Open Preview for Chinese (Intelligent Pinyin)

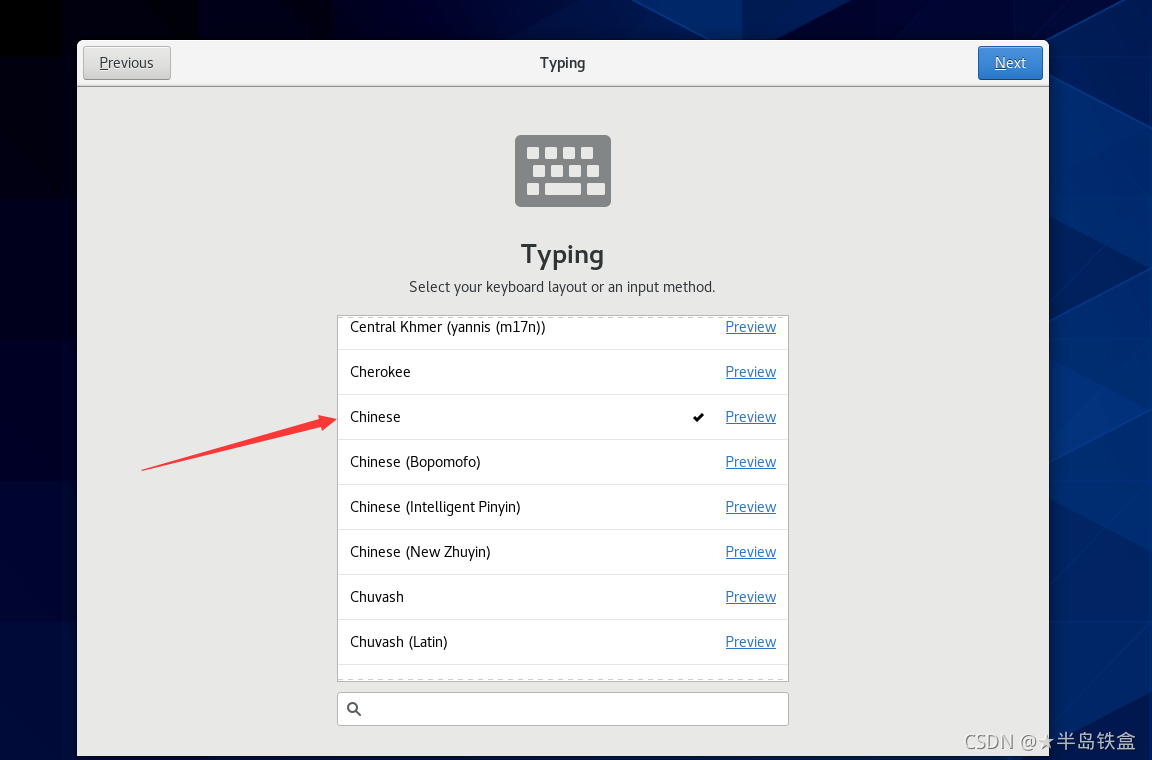point(750,506)
